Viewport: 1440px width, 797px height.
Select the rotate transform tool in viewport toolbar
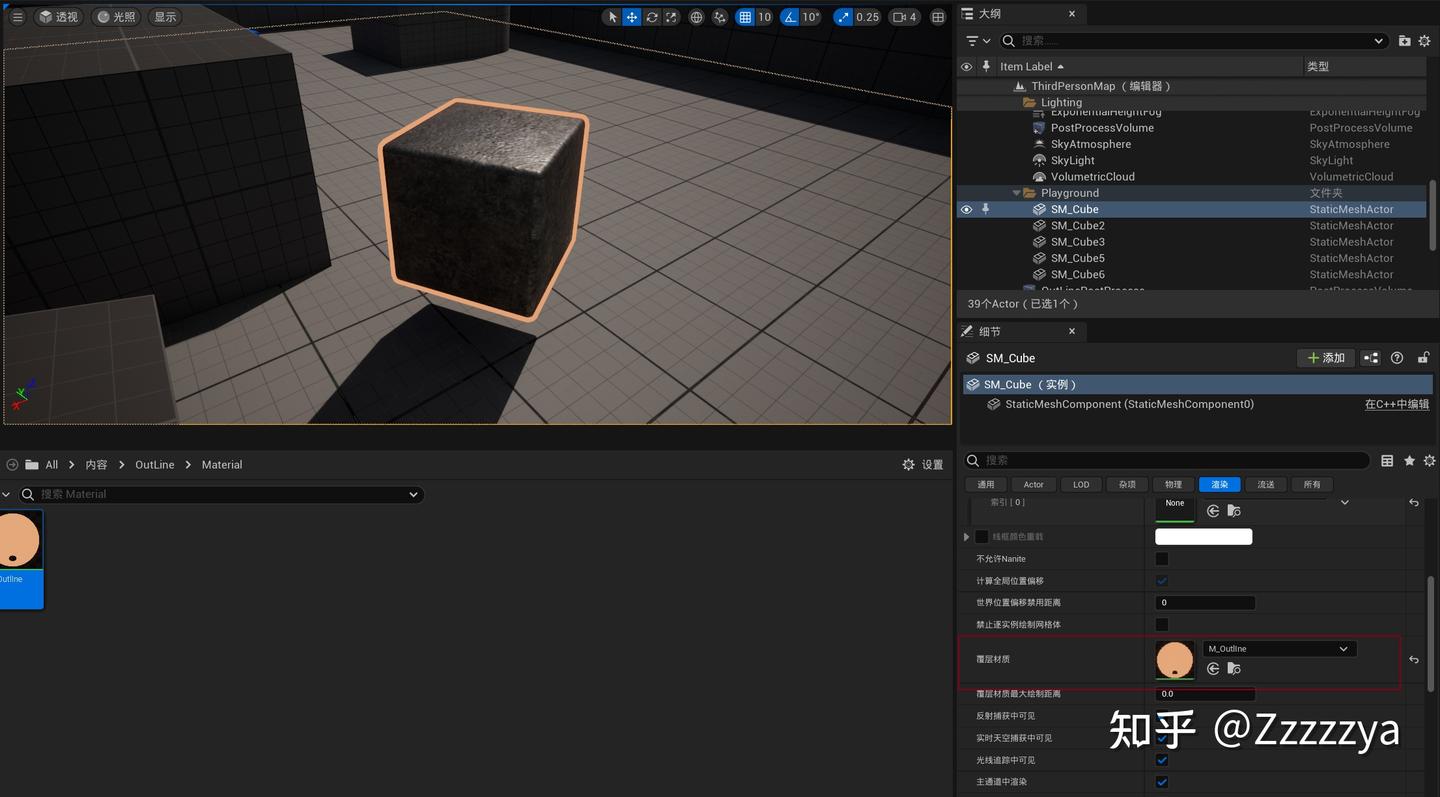[652, 17]
